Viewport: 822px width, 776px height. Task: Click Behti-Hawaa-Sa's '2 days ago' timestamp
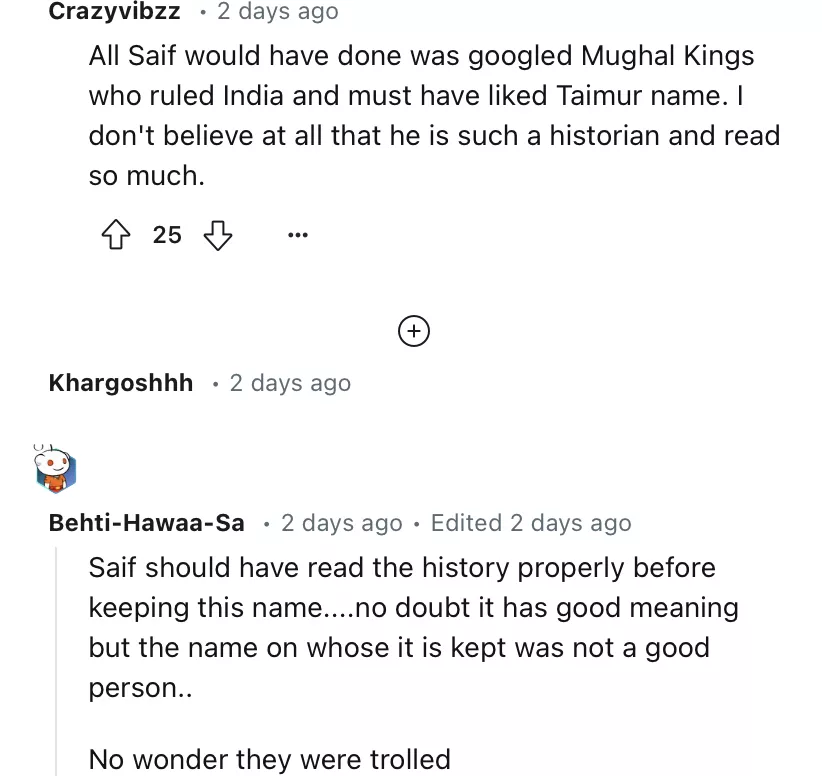[x=341, y=523]
